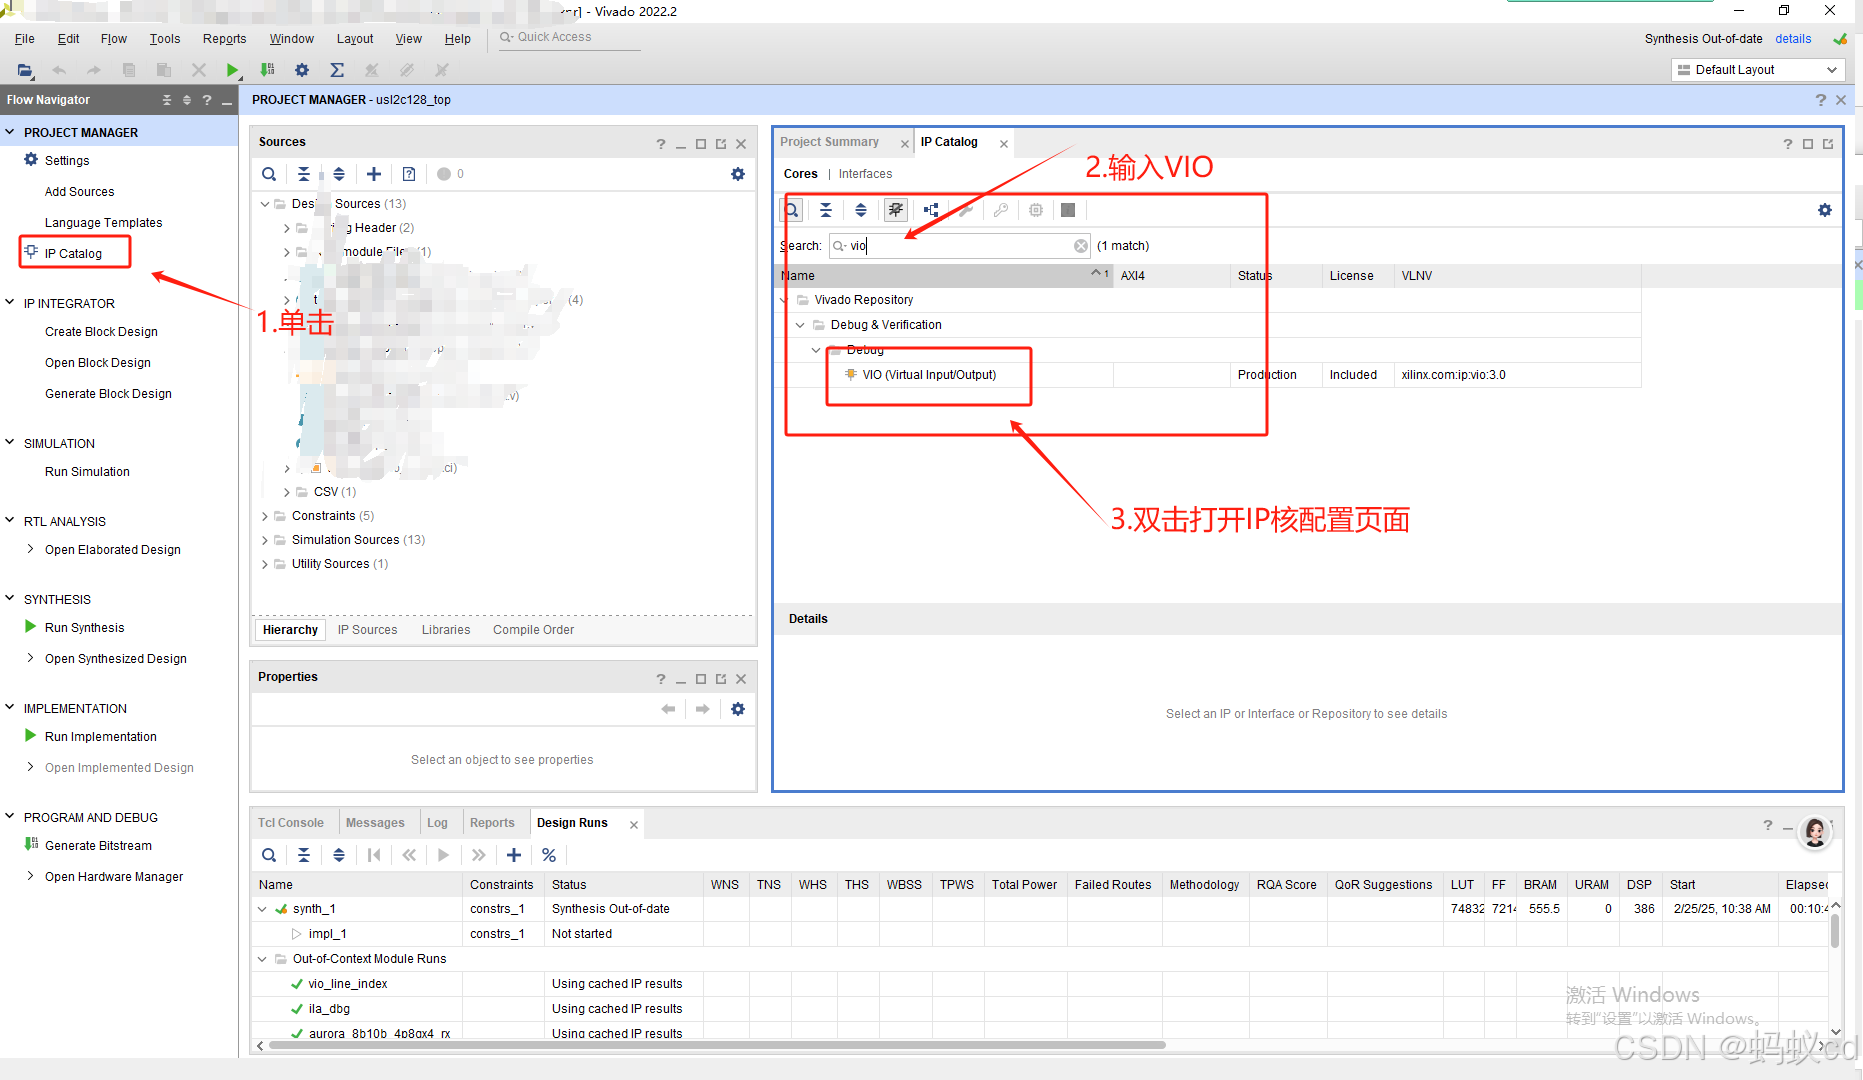Search in the Design Runs panel
Image resolution: width=1863 pixels, height=1080 pixels.
(x=269, y=855)
